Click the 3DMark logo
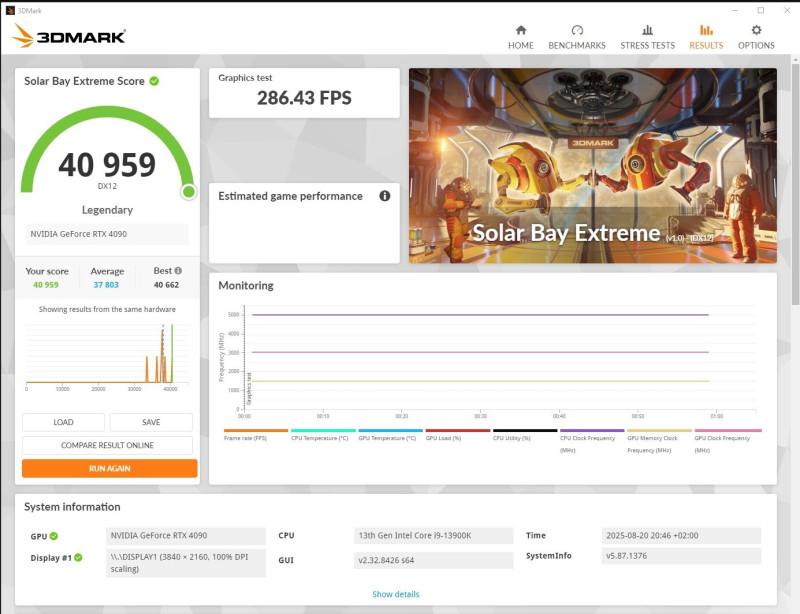Viewport: 800px width, 614px height. (x=69, y=36)
